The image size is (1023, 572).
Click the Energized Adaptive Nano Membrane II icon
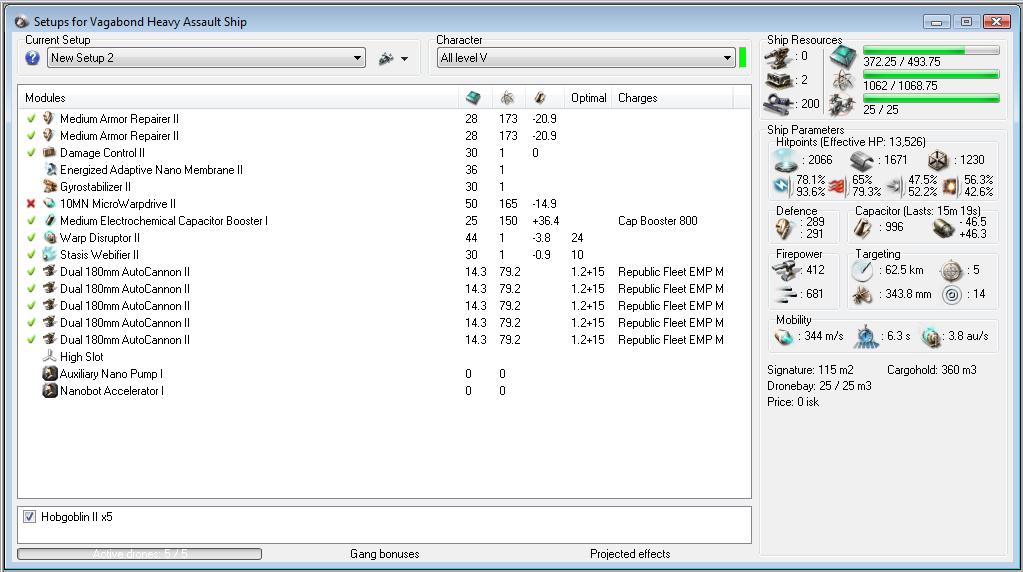point(49,170)
